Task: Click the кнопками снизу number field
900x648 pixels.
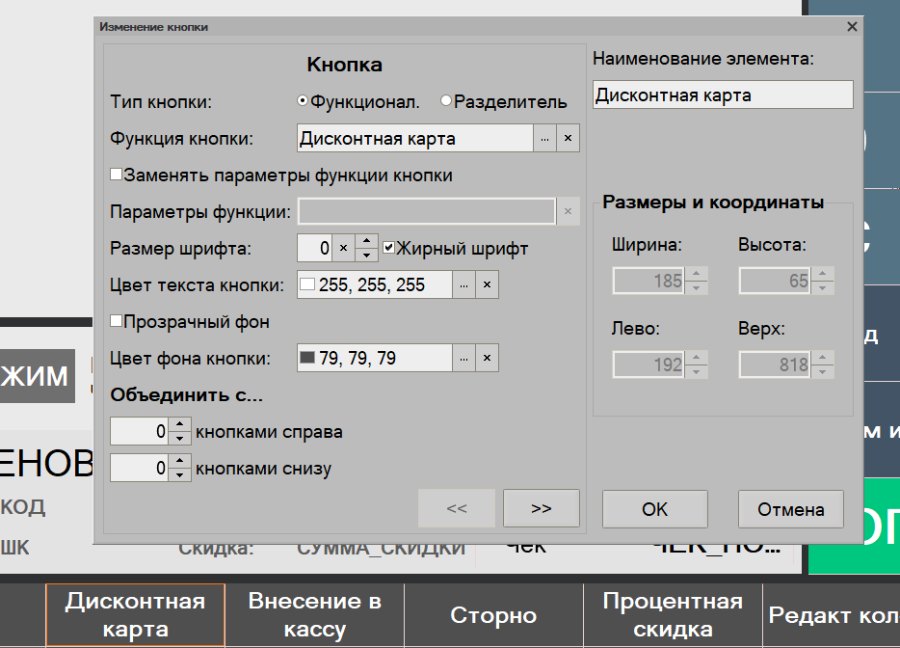Action: pos(139,468)
